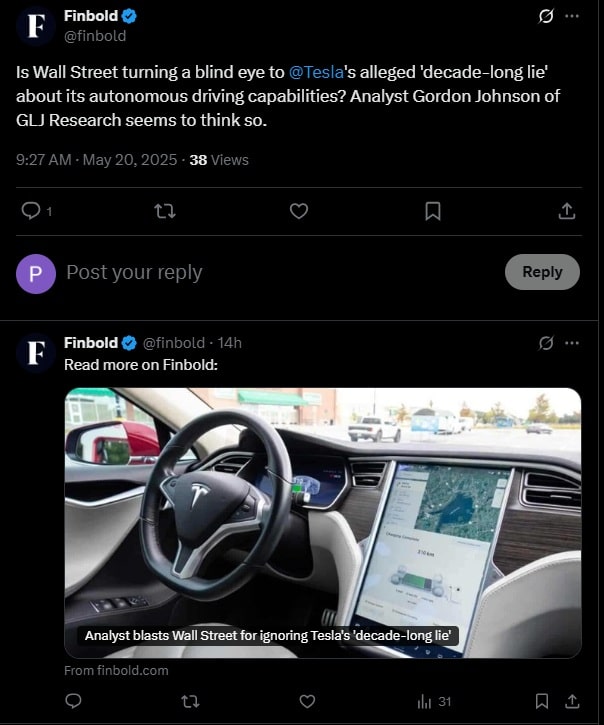The height and width of the screenshot is (725, 604).
Task: Open the Finbold profile avatar at top
Action: pos(36,27)
